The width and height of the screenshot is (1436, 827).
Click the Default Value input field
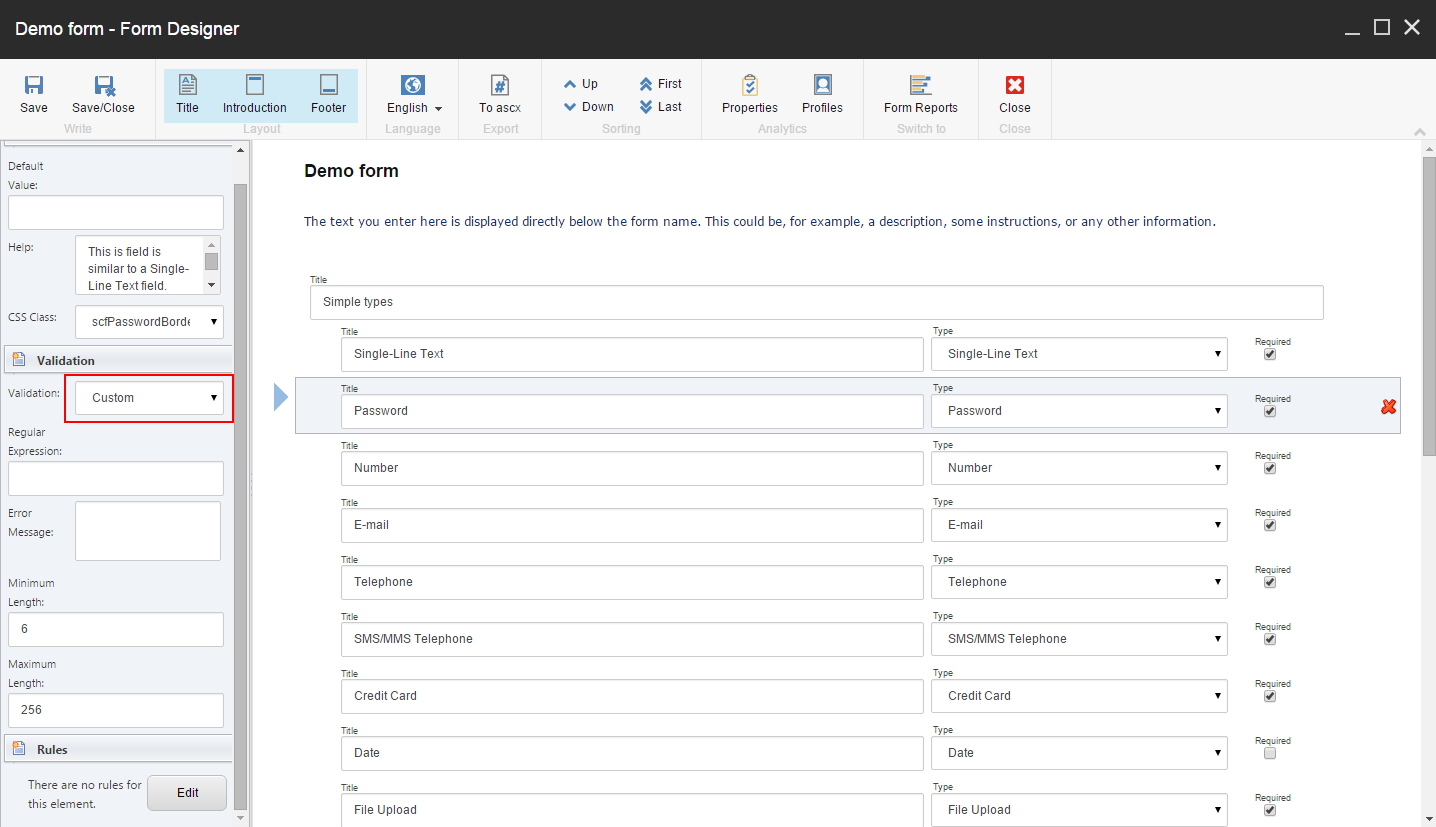pos(116,212)
